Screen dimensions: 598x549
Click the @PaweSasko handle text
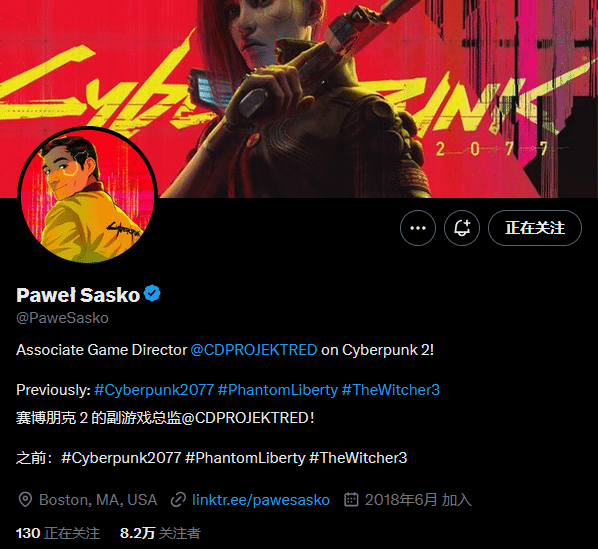[x=62, y=318]
